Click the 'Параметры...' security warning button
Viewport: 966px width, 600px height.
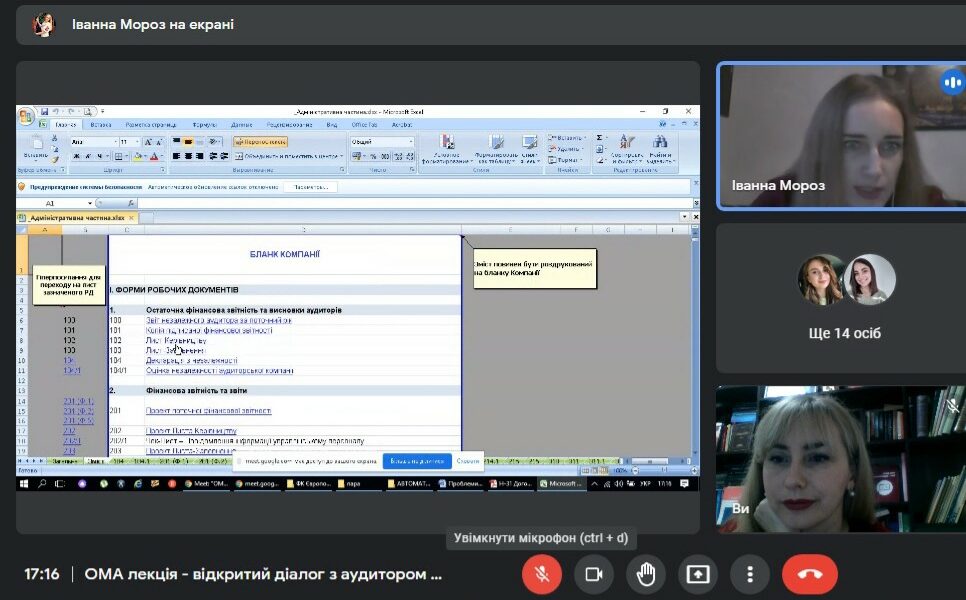pyautogui.click(x=310, y=187)
